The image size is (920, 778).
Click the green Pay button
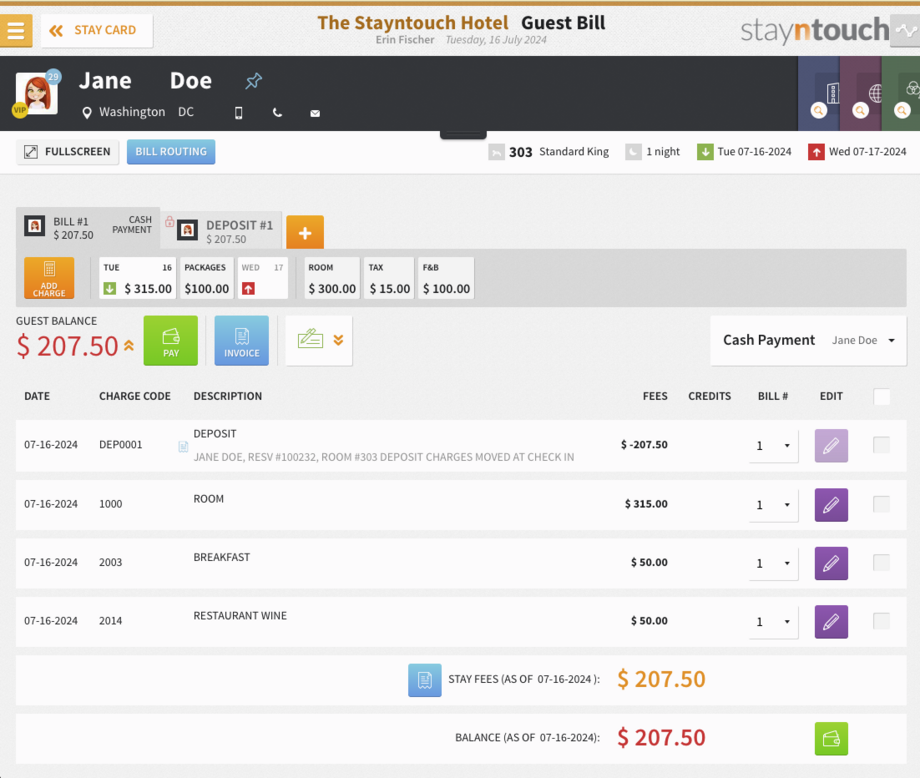171,341
